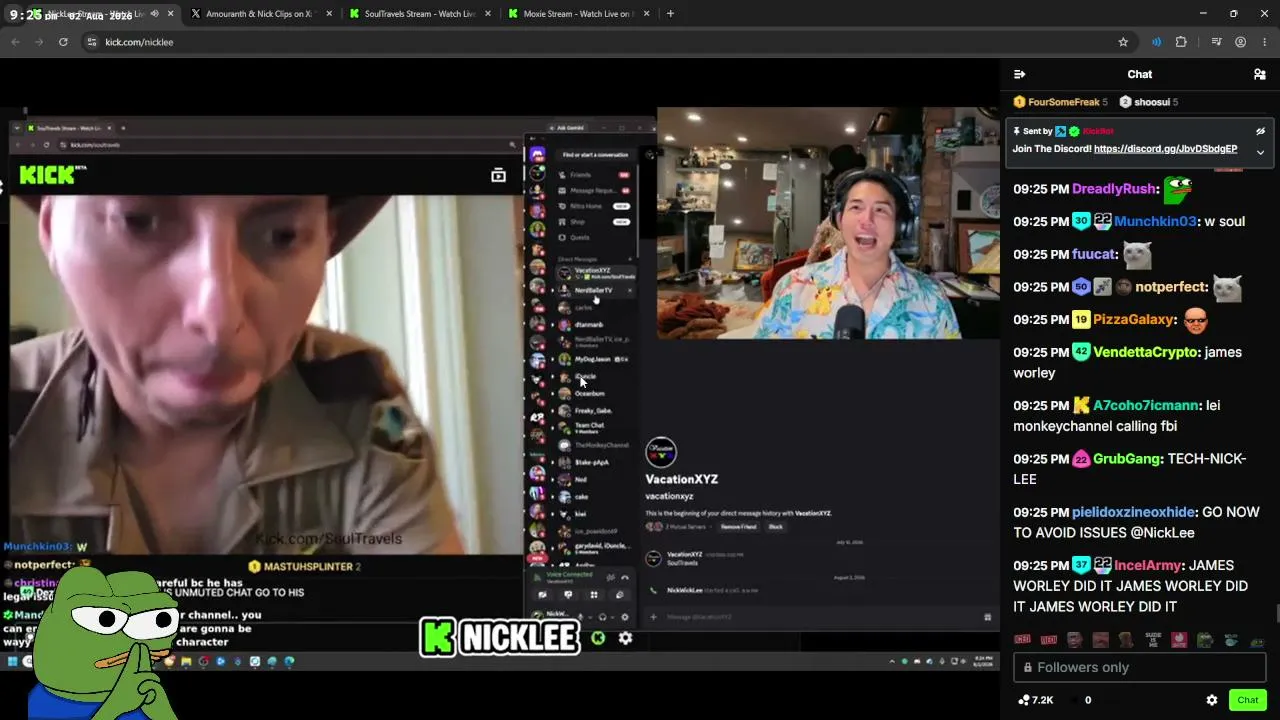Image resolution: width=1280 pixels, height=720 pixels.
Task: Click Find or start a conversation in Discord
Action: pos(595,155)
